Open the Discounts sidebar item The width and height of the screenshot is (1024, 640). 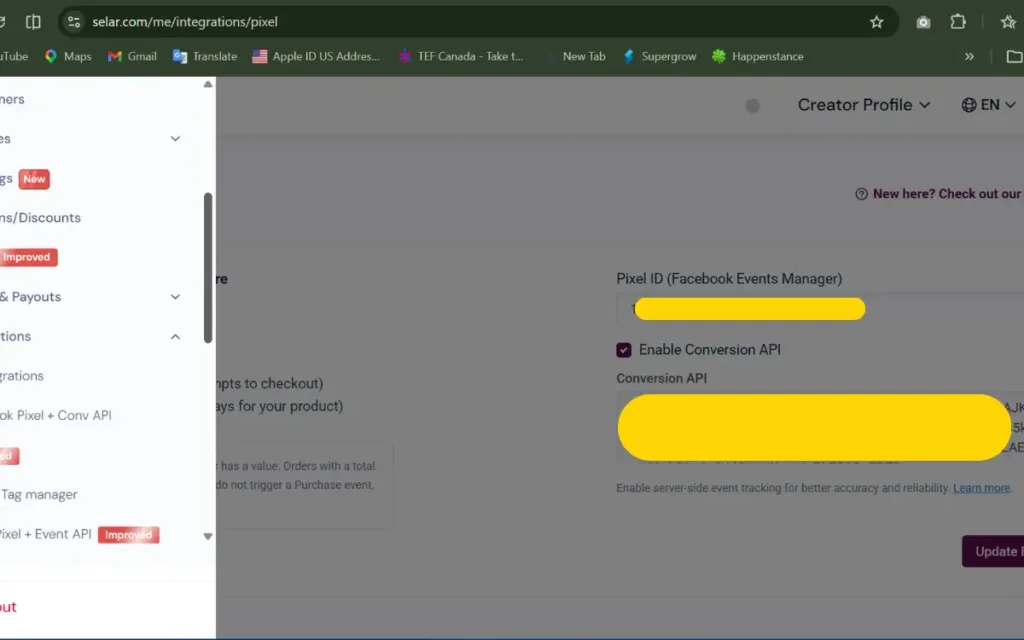pos(40,217)
